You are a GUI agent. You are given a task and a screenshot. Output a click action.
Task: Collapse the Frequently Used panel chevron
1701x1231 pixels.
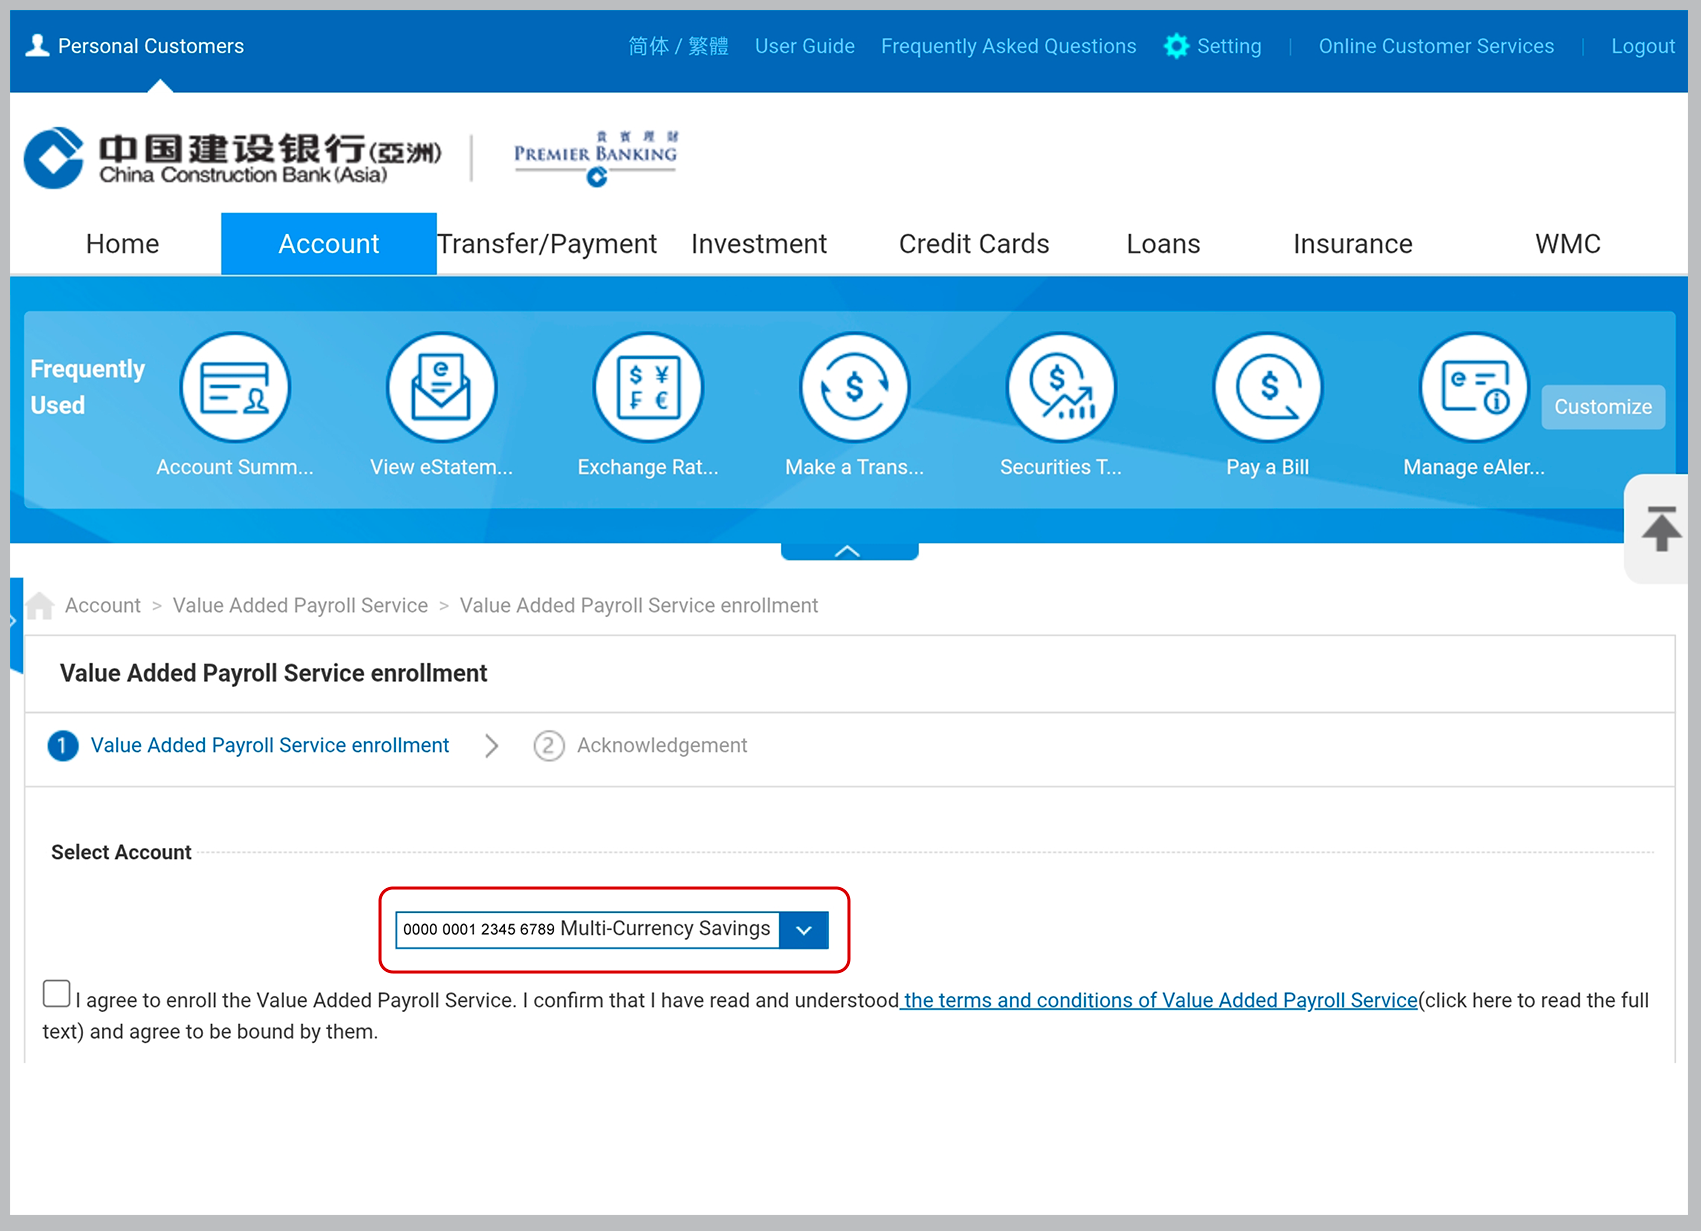coord(848,551)
